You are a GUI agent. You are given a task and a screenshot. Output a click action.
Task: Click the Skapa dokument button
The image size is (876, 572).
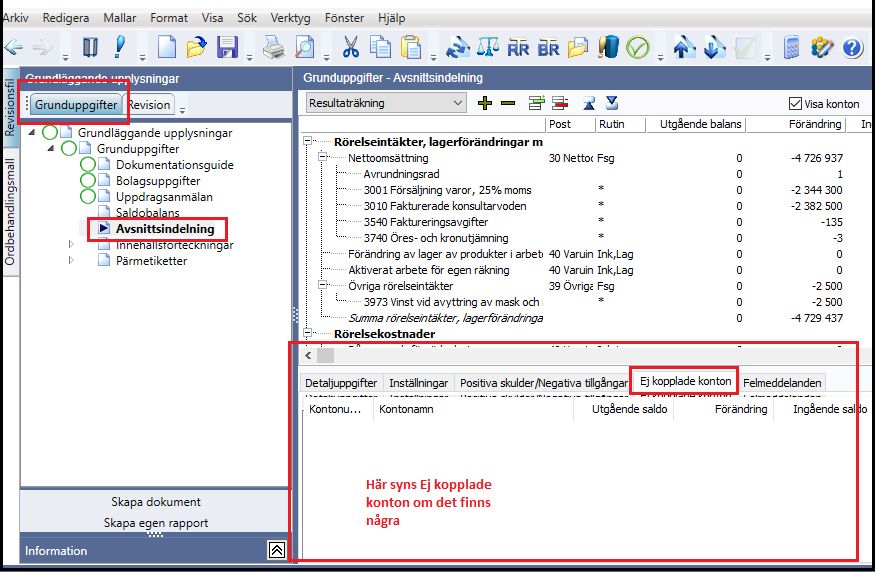(156, 502)
